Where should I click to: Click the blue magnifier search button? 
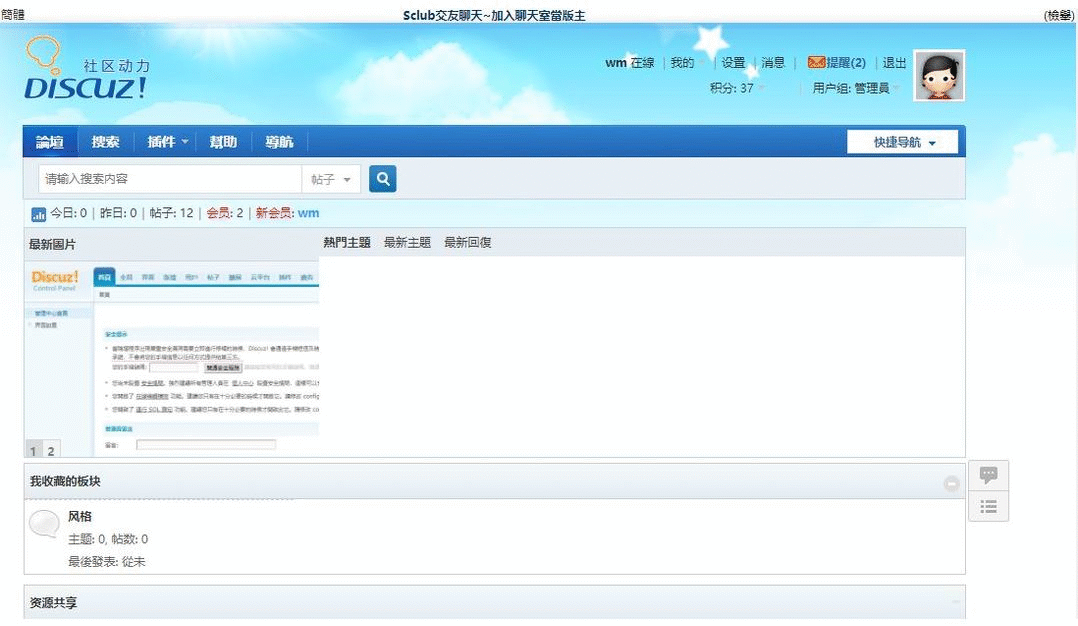tap(382, 179)
